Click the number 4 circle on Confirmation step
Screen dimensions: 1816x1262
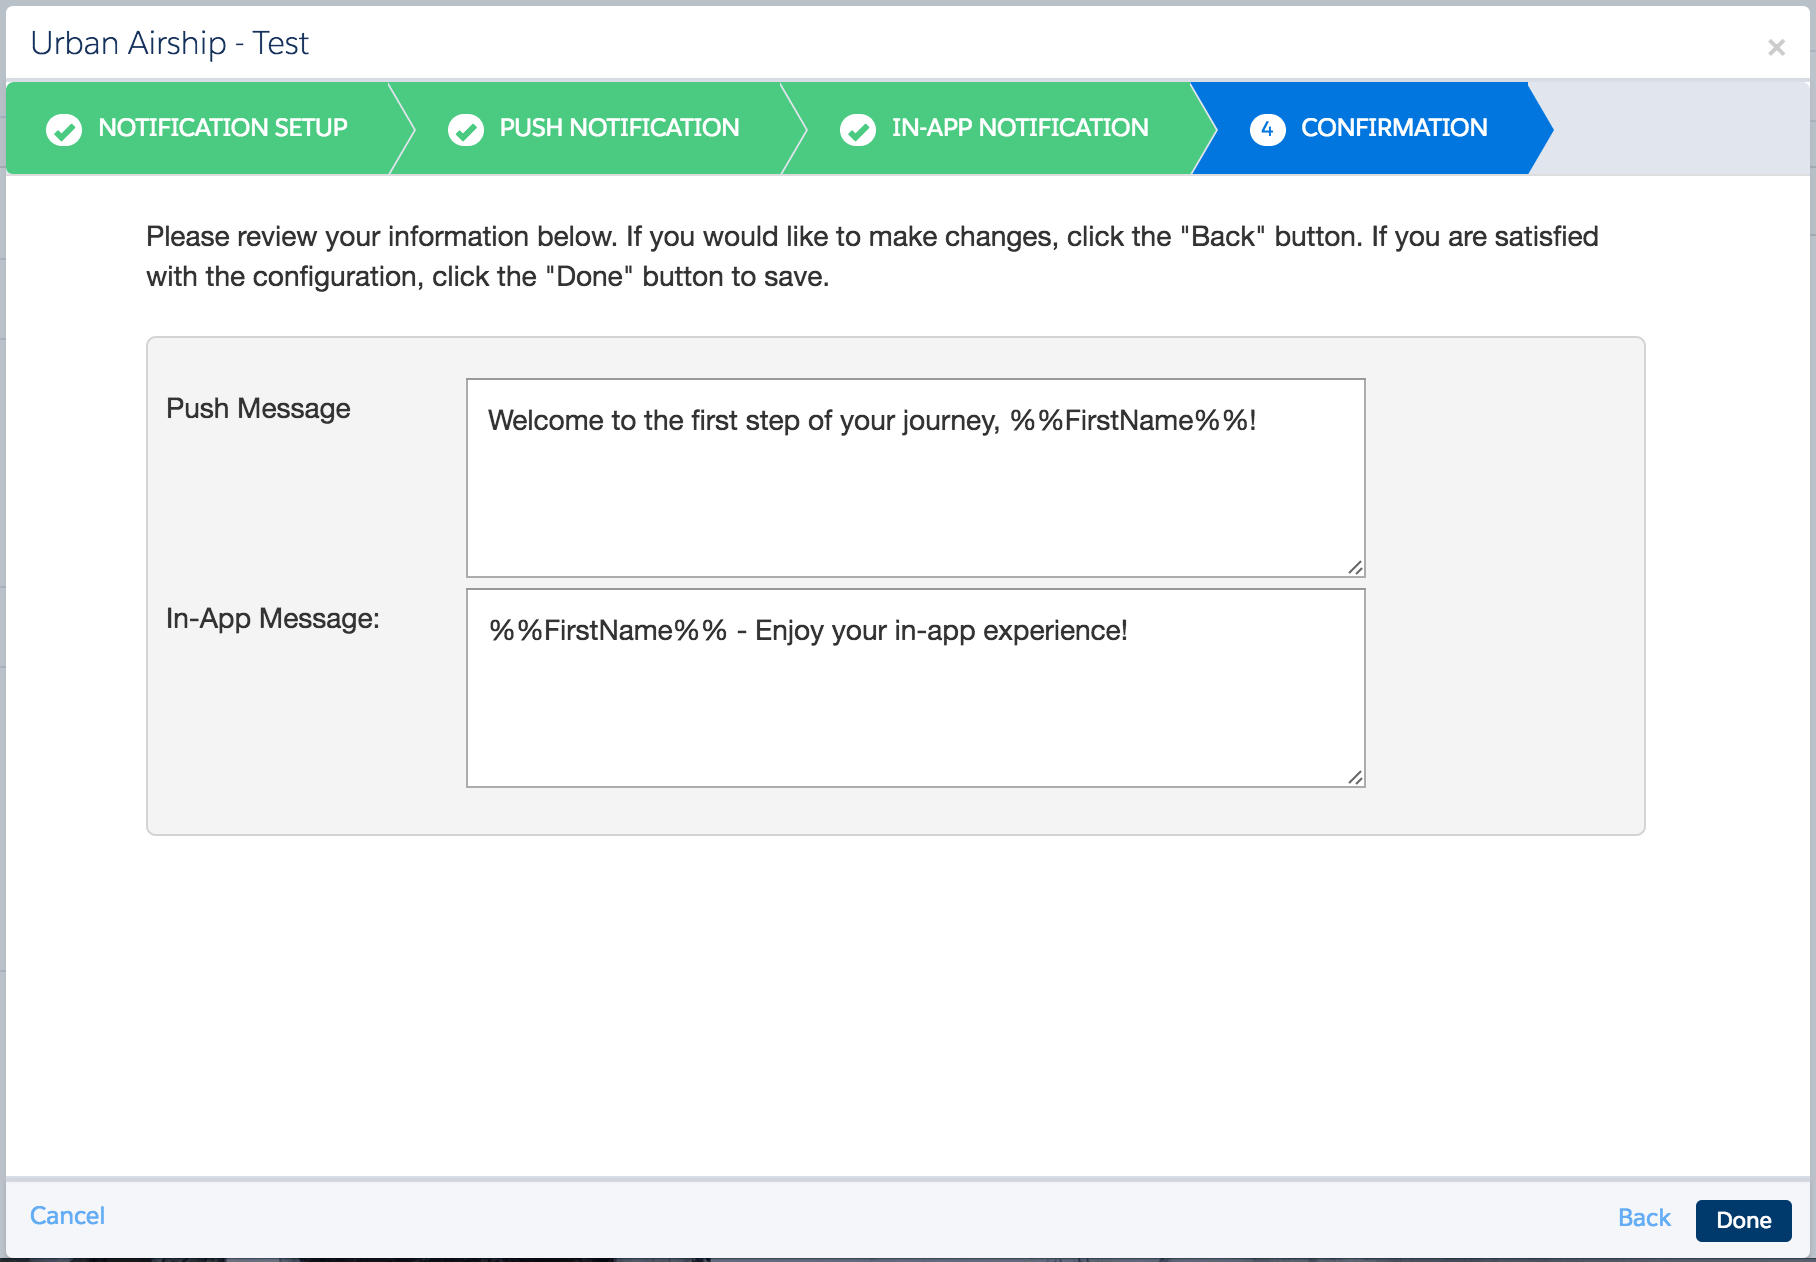(x=1267, y=128)
